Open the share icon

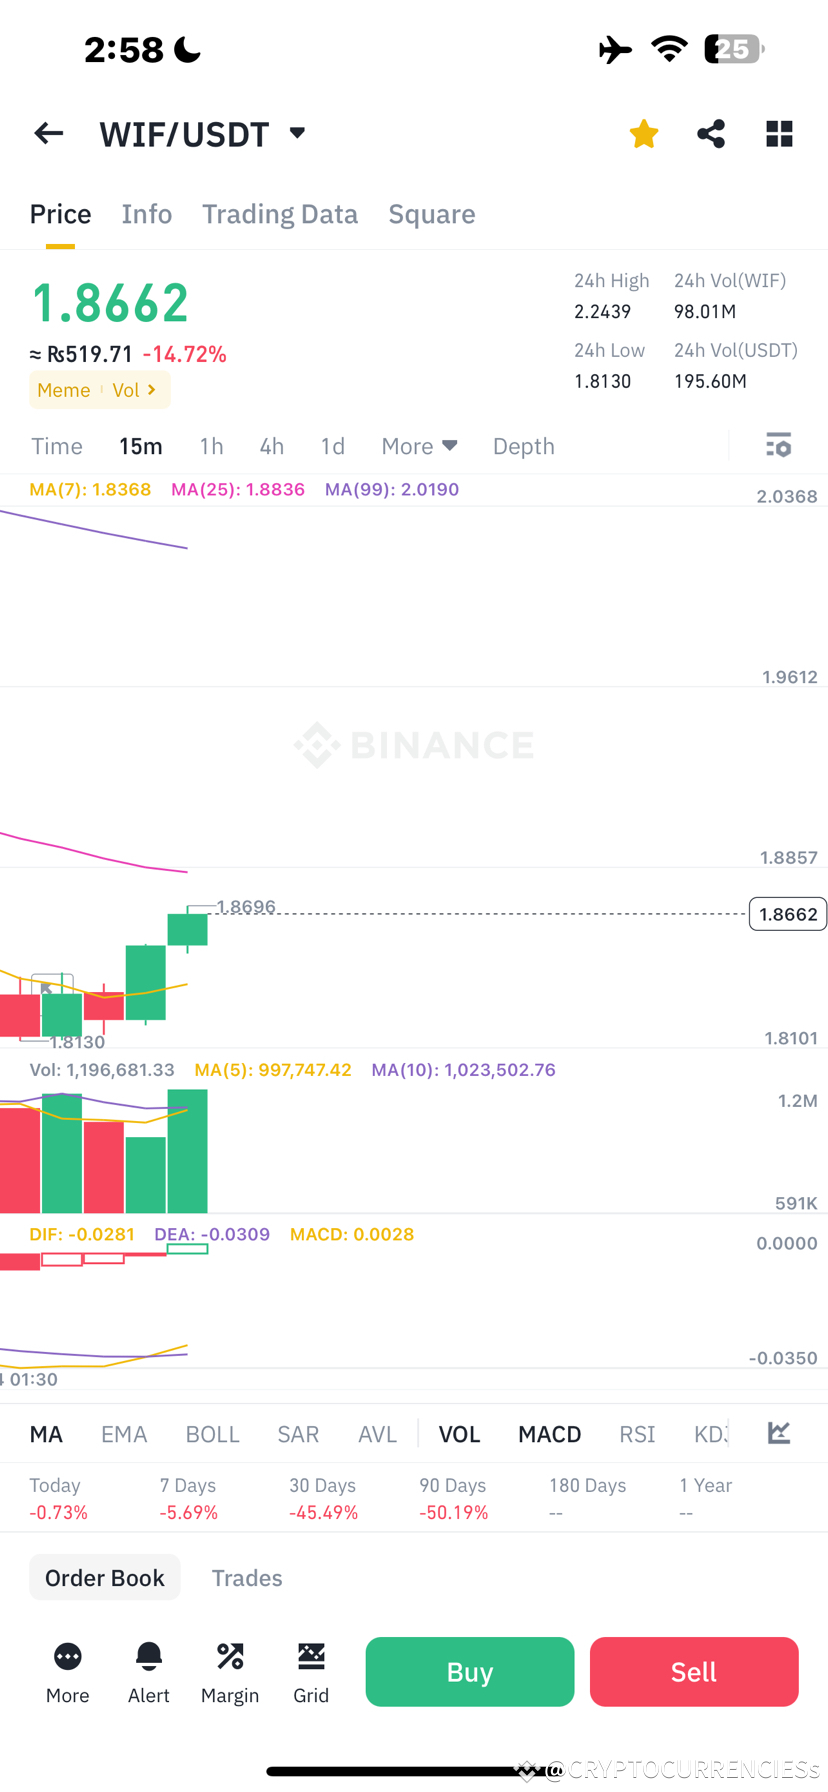click(x=711, y=133)
